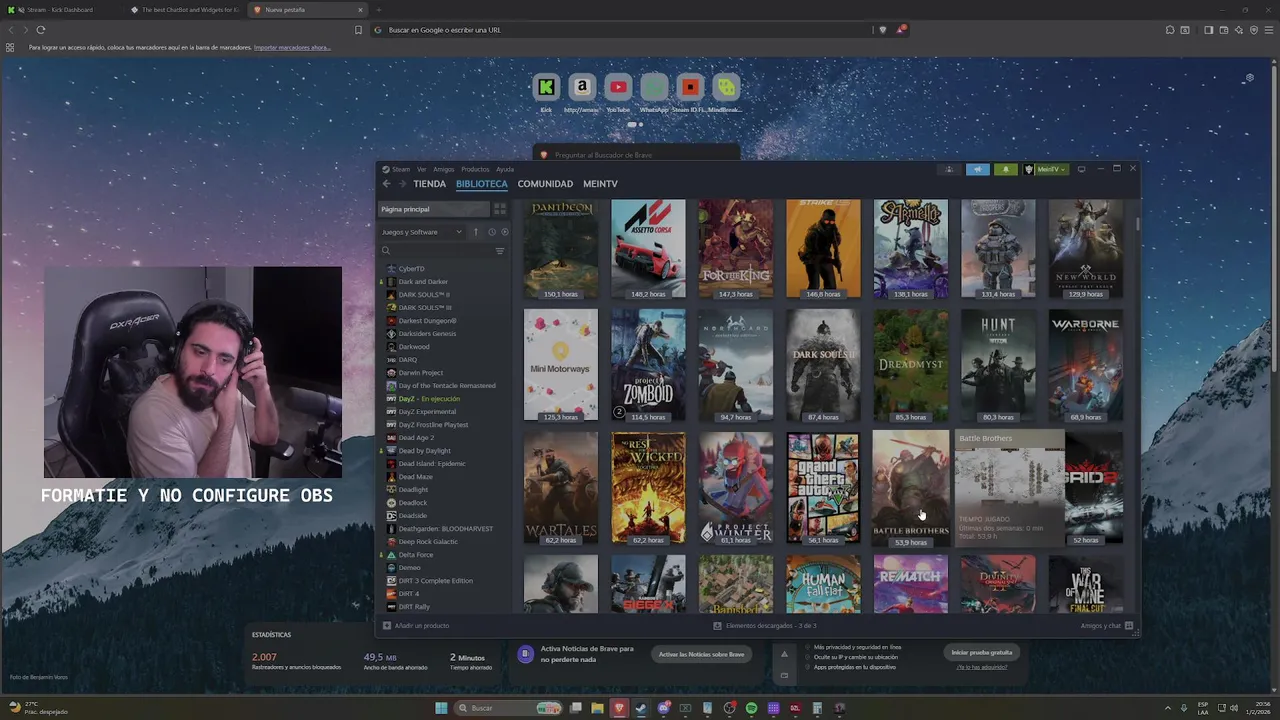Open the Amigos menu in Steam
Viewport: 1280px width, 720px height.
click(x=444, y=169)
